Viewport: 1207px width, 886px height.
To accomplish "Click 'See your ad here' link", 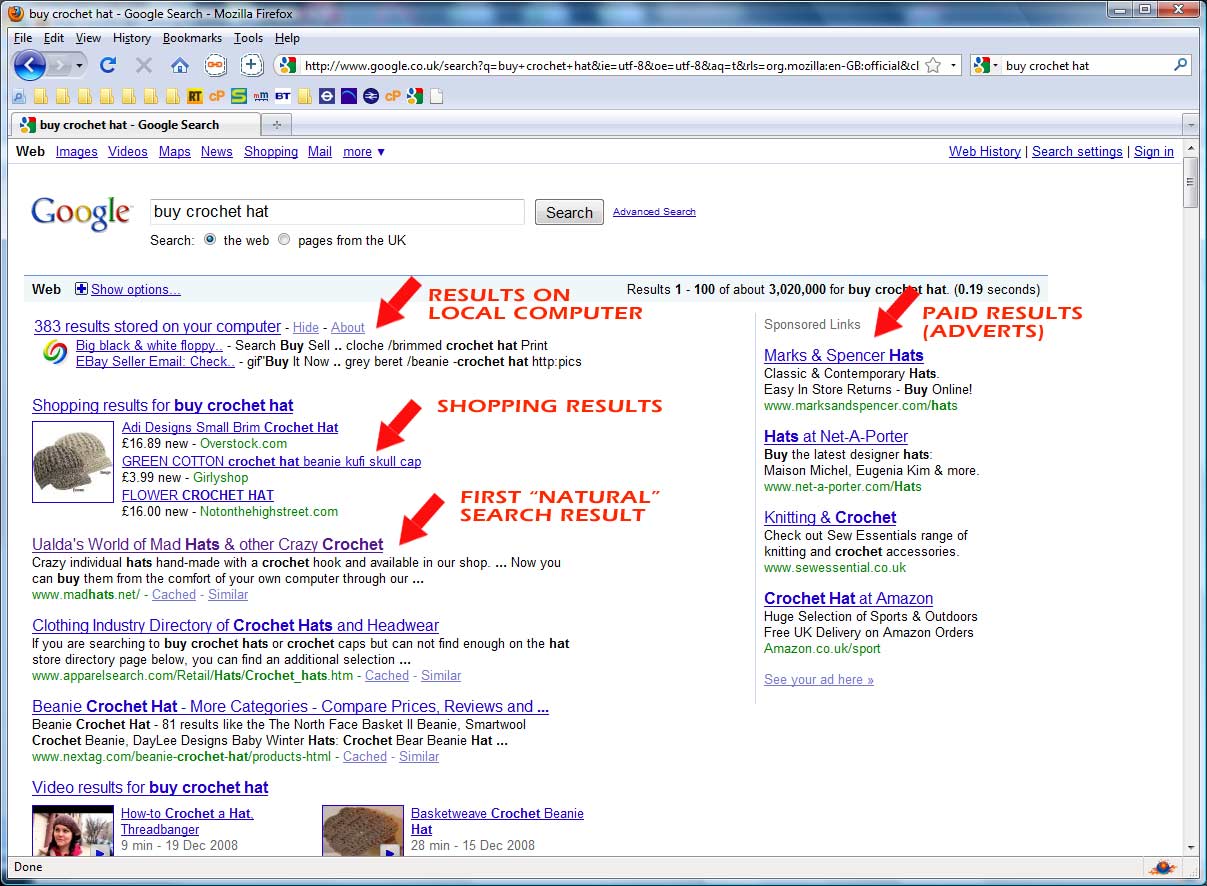I will 819,680.
